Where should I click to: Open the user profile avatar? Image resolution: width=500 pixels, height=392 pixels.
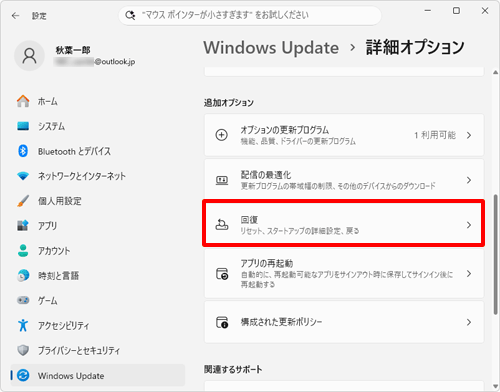(x=29, y=56)
